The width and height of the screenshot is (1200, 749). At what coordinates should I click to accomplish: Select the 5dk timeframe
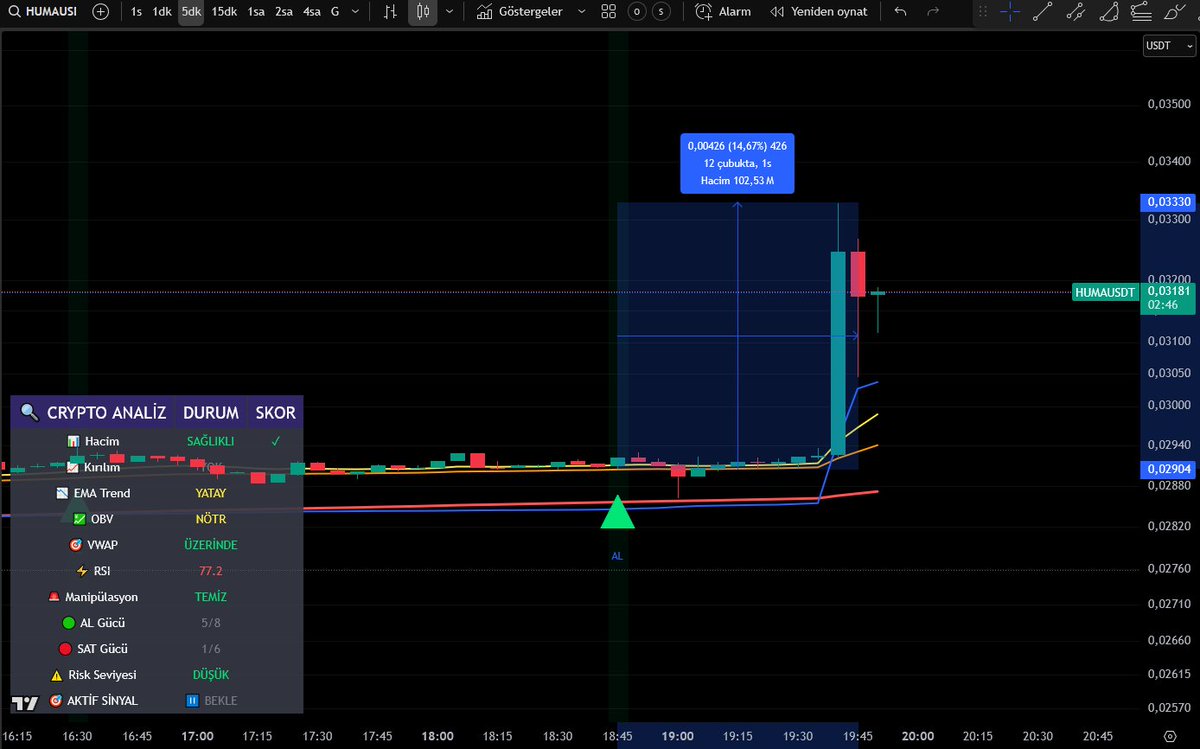[191, 12]
